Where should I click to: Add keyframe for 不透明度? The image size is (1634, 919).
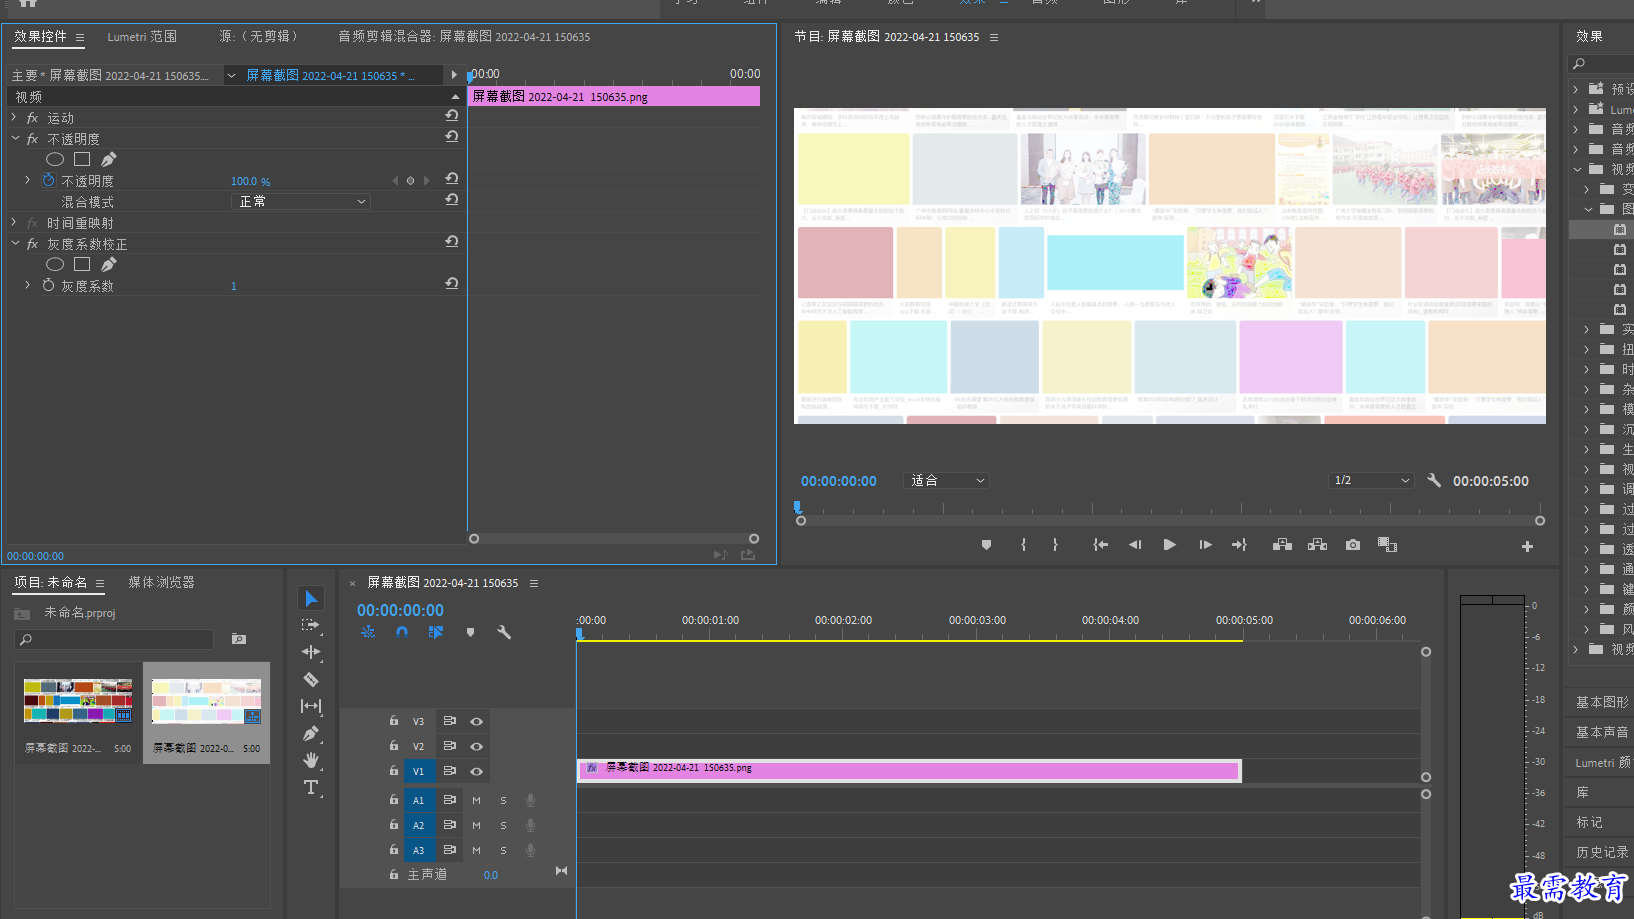point(410,181)
